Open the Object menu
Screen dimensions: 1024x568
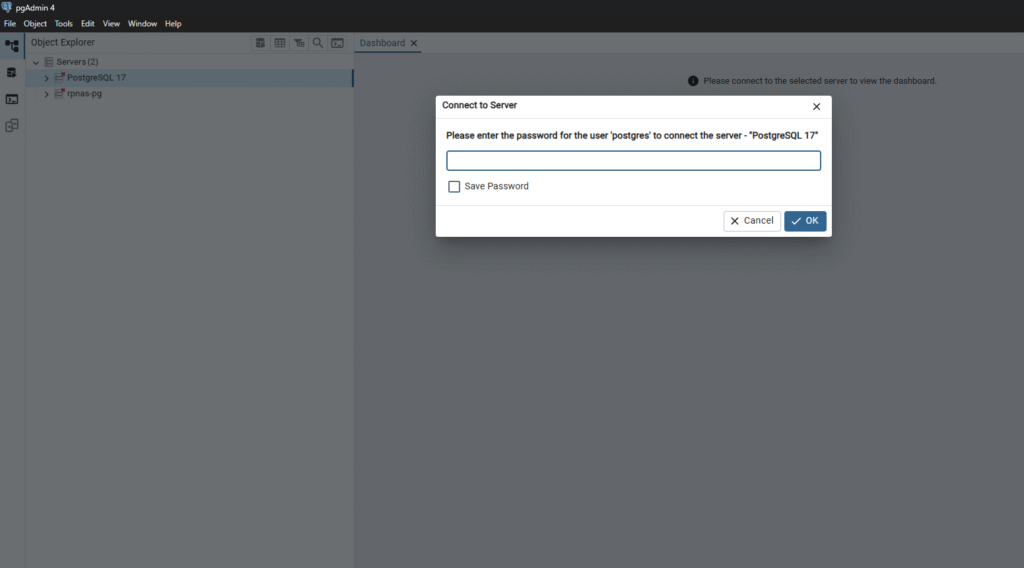click(x=35, y=23)
